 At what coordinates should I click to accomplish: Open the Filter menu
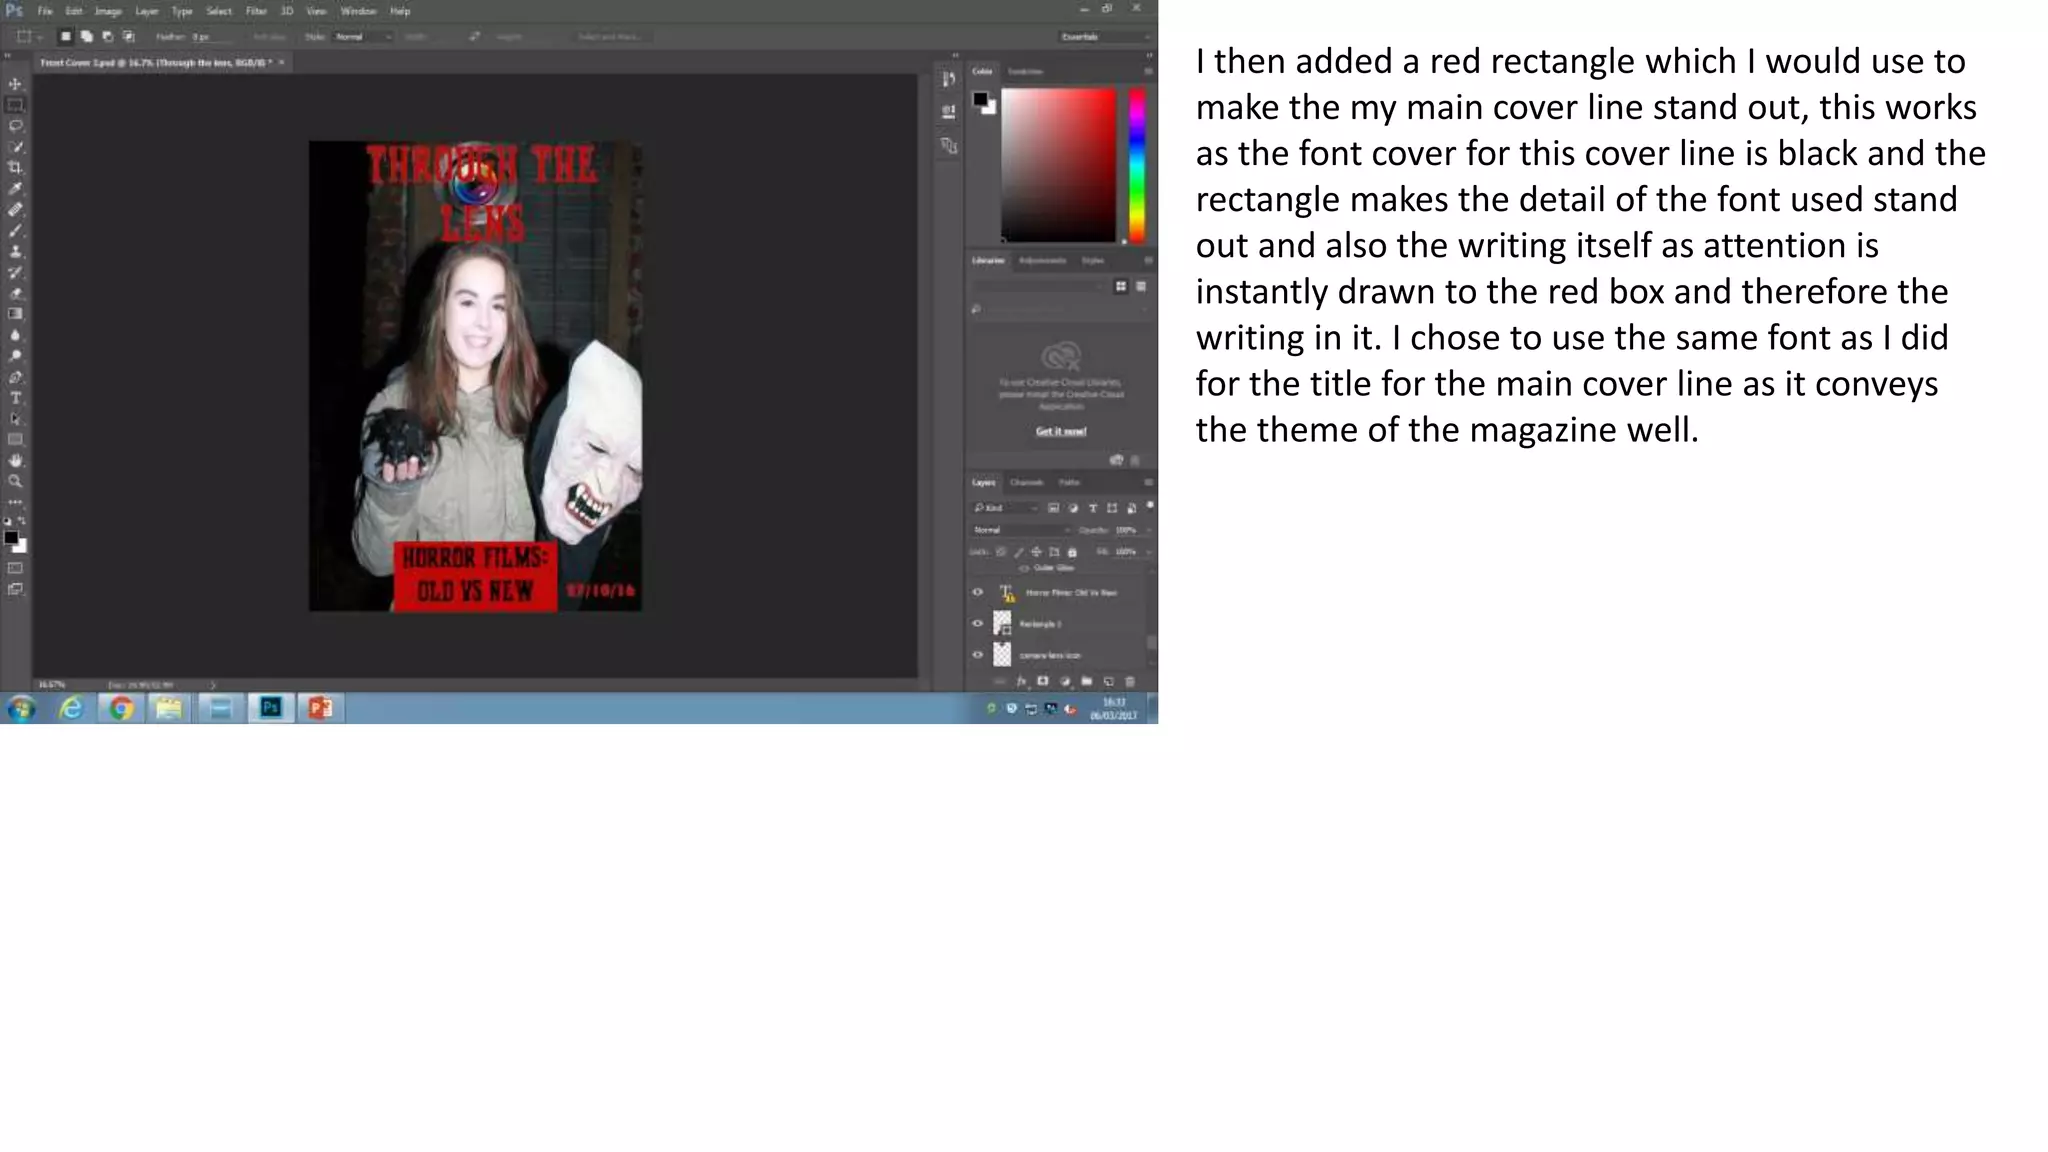tap(256, 11)
